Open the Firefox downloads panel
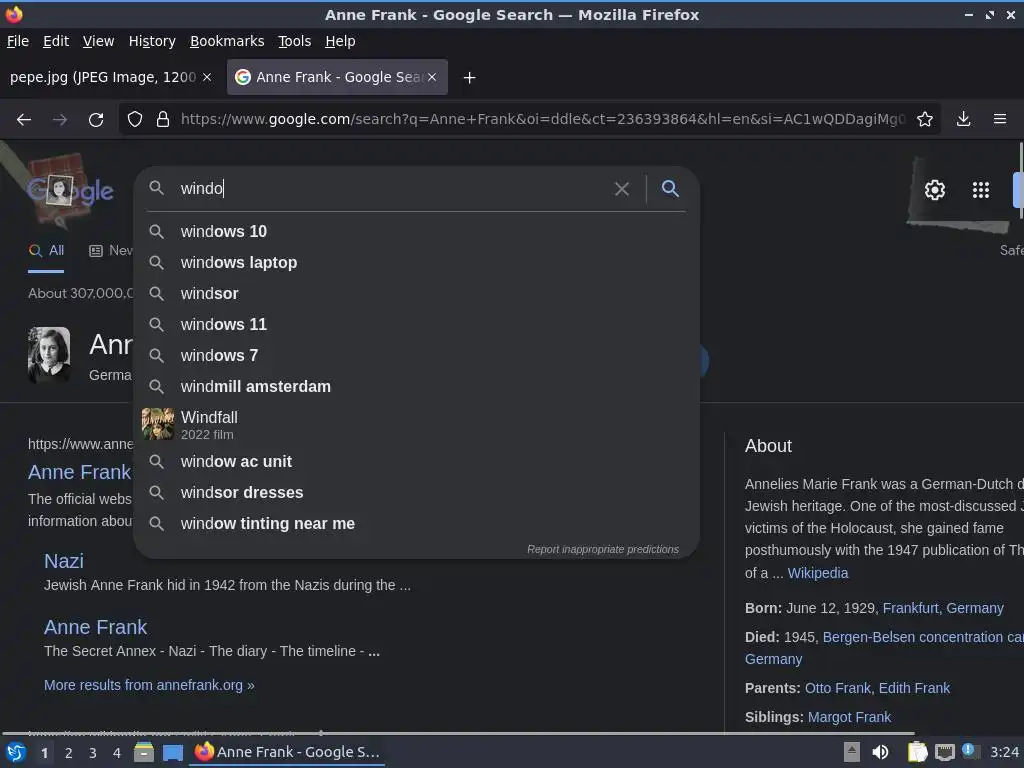This screenshot has height=768, width=1024. [963, 119]
